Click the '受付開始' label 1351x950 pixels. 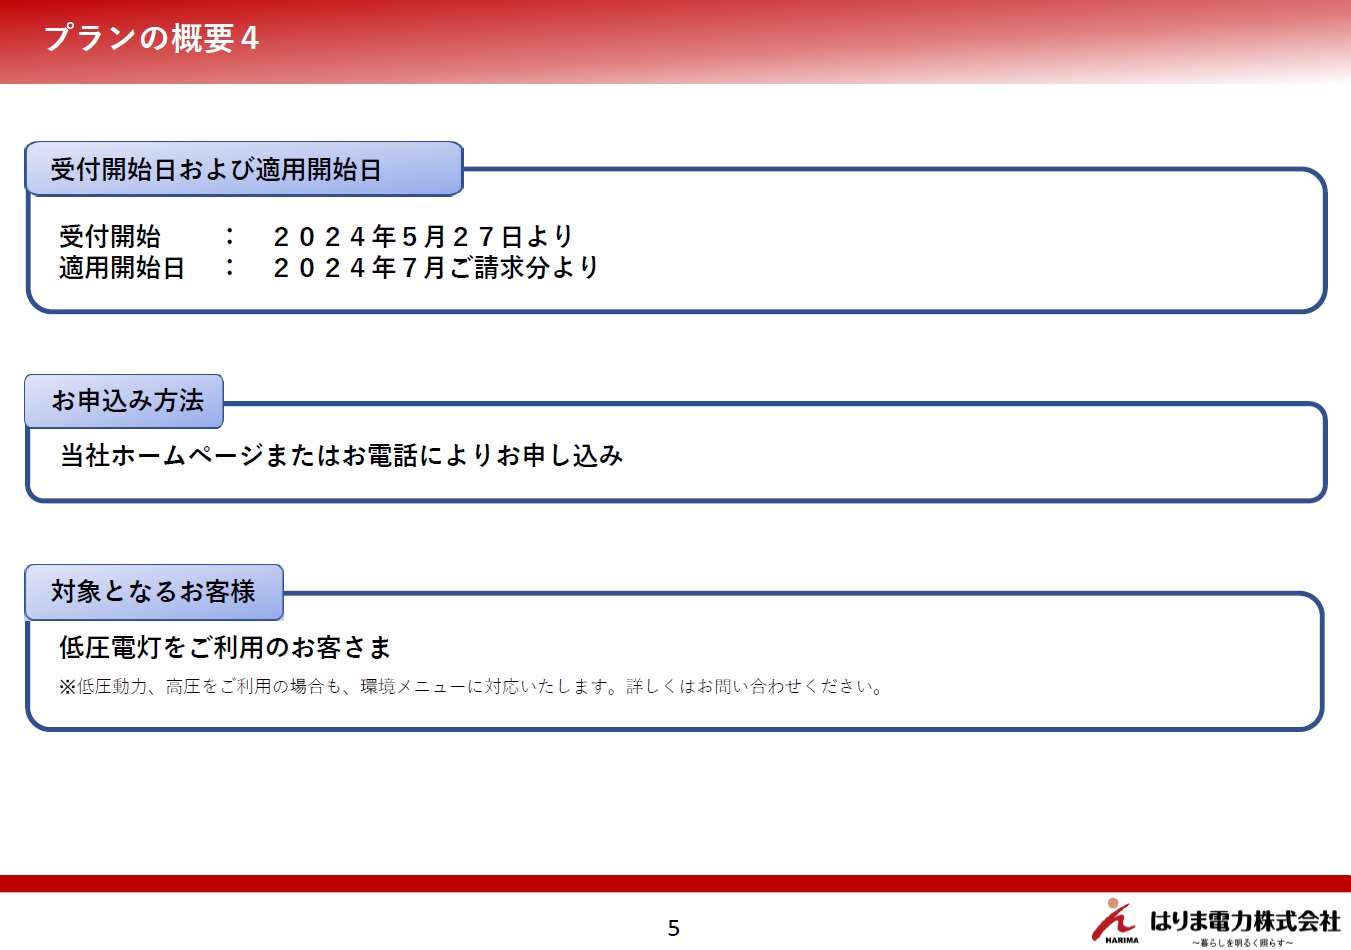[x=110, y=237]
